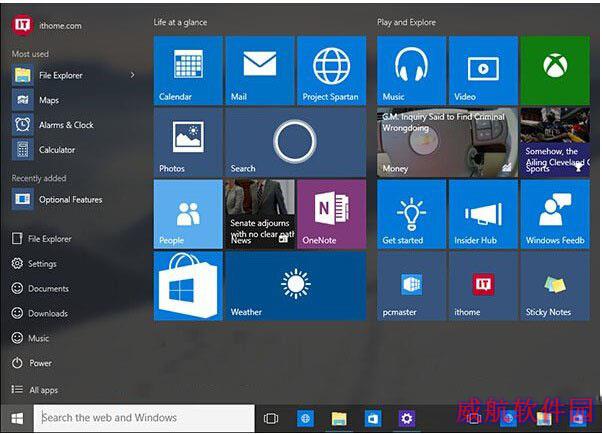Launch the ithome tile

(x=483, y=286)
